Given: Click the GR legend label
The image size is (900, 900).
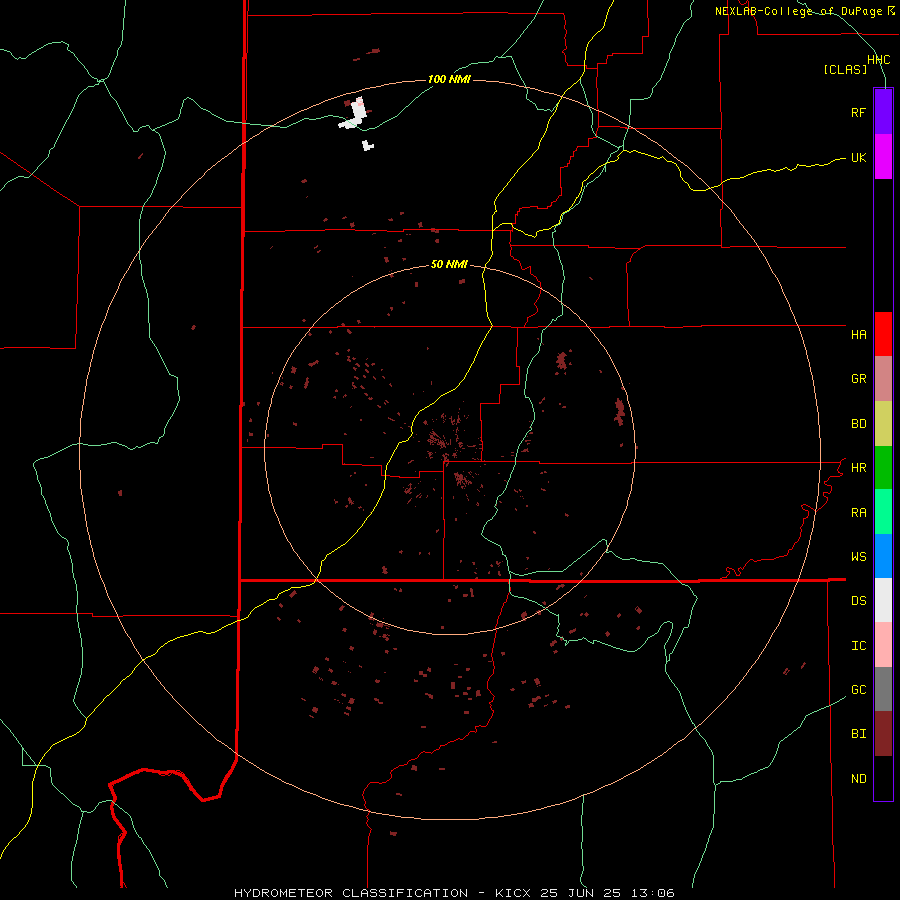Looking at the screenshot, I should coord(858,379).
